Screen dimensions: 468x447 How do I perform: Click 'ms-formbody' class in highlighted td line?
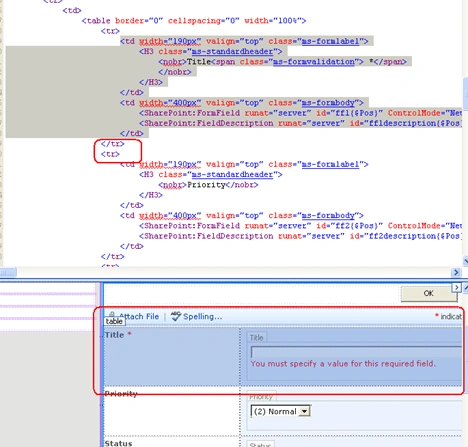pos(328,103)
